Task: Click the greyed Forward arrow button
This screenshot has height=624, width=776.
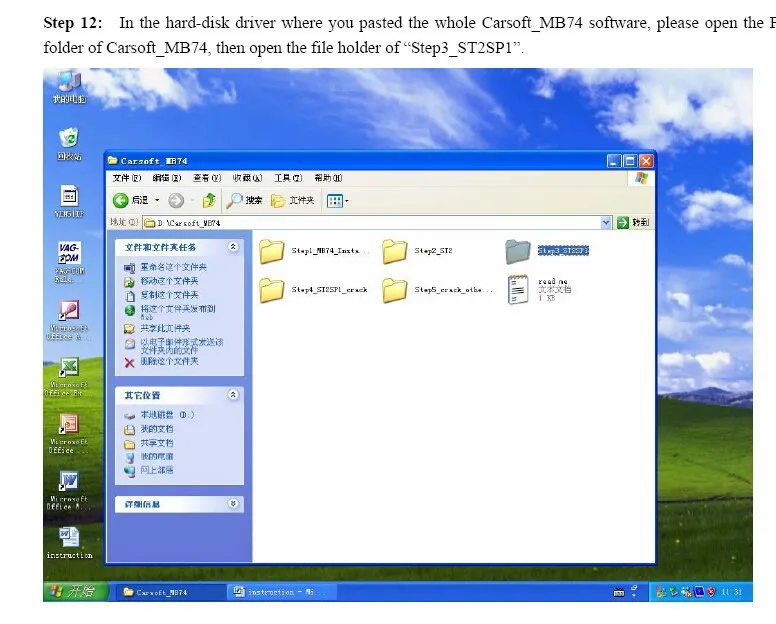Action: coord(176,200)
